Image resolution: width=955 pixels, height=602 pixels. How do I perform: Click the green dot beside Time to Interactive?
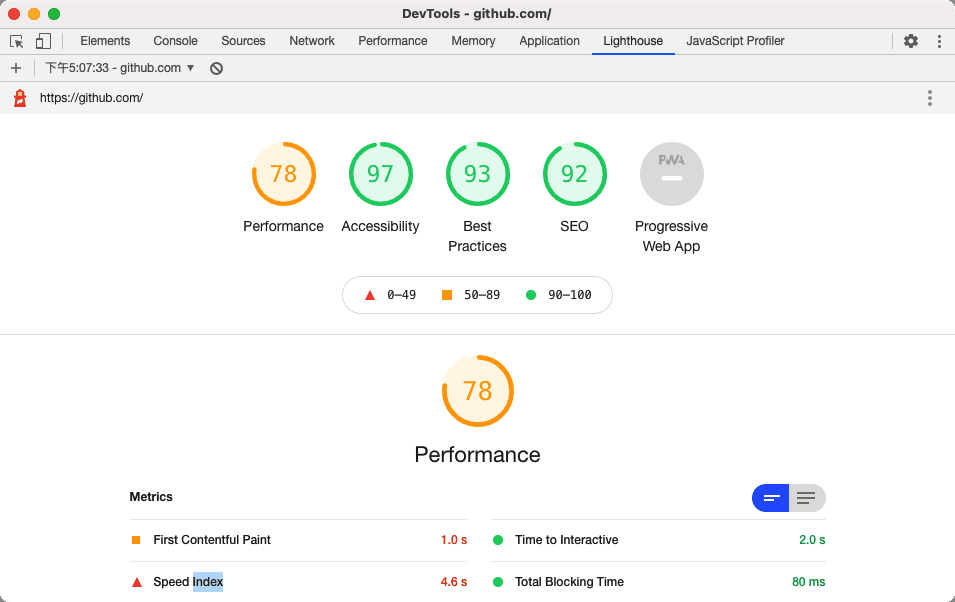(x=498, y=540)
